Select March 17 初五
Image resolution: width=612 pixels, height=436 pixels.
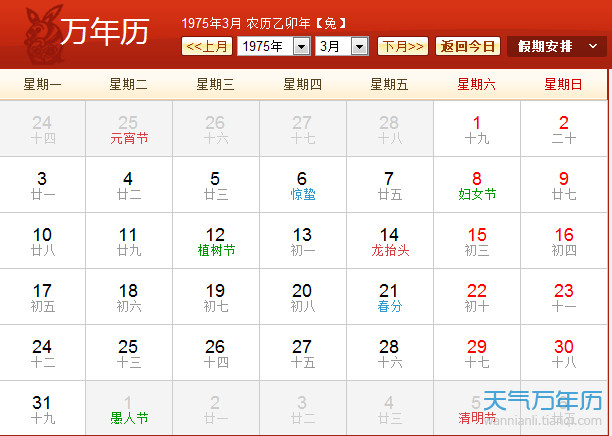click(x=42, y=297)
